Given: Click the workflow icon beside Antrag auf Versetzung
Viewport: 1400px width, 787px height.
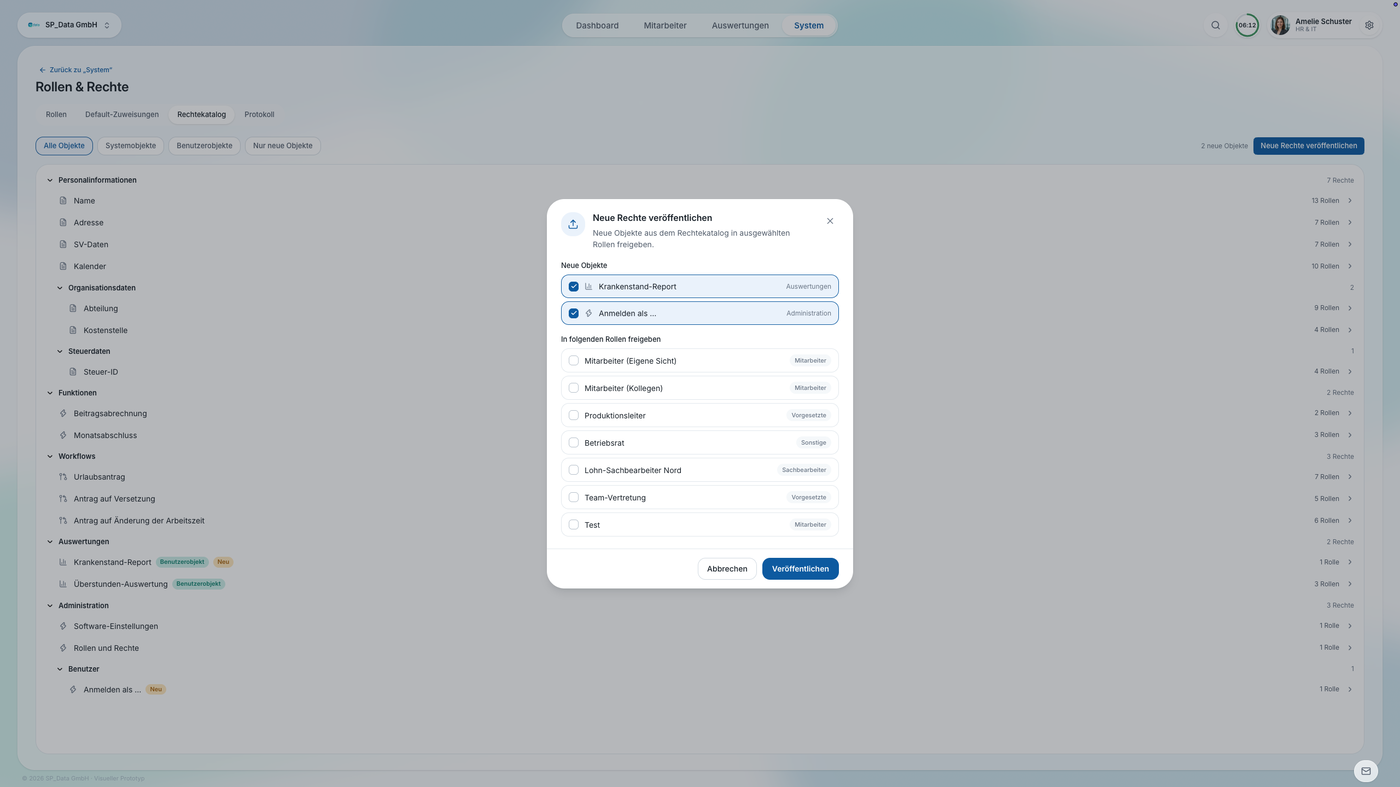Looking at the screenshot, I should tap(63, 499).
